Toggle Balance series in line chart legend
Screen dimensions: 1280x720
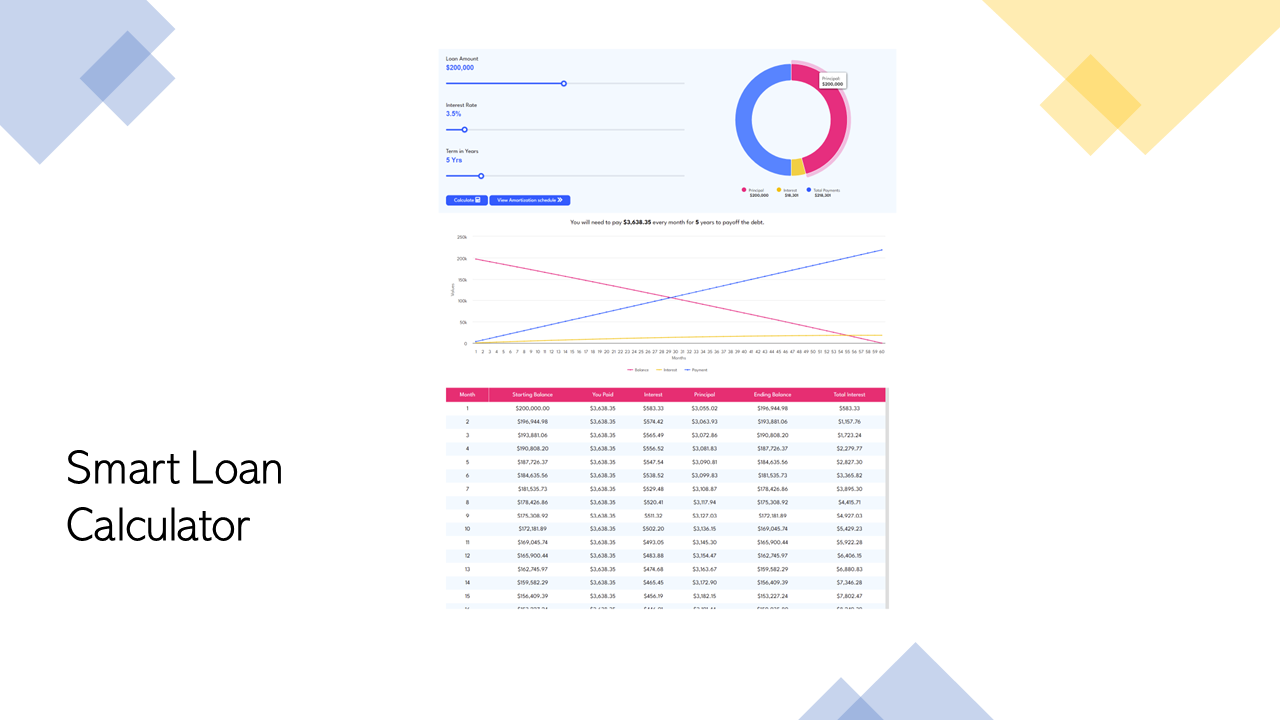[638, 370]
